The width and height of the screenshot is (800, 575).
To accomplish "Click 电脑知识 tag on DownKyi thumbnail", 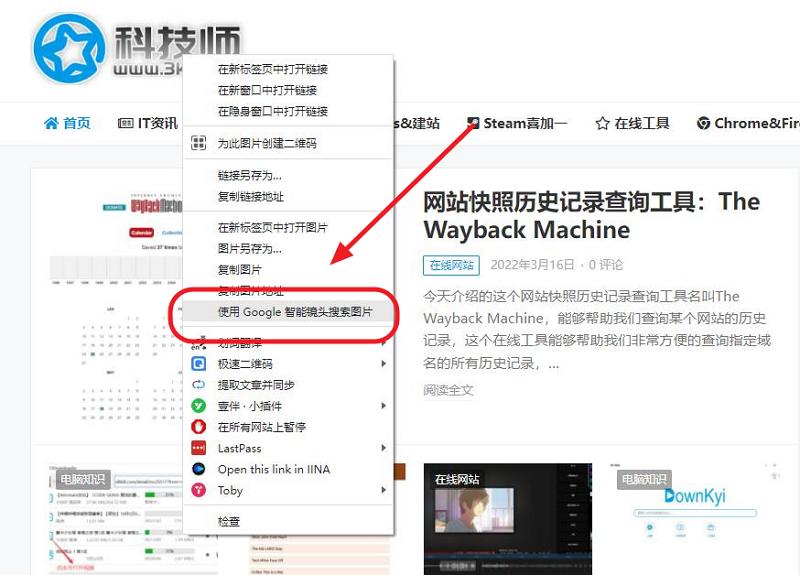I will click(644, 480).
